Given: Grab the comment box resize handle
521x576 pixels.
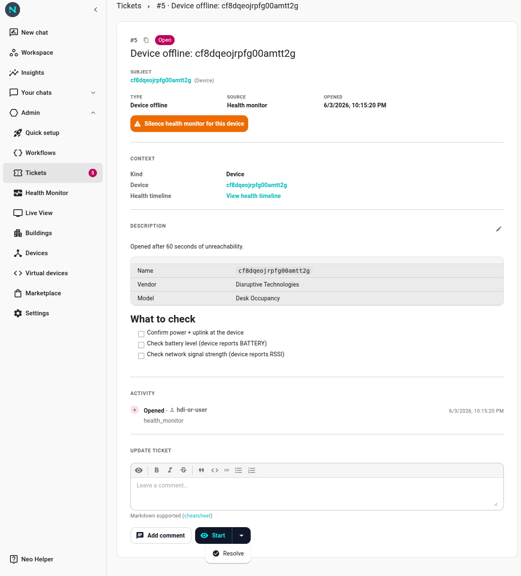Looking at the screenshot, I should (x=496, y=504).
